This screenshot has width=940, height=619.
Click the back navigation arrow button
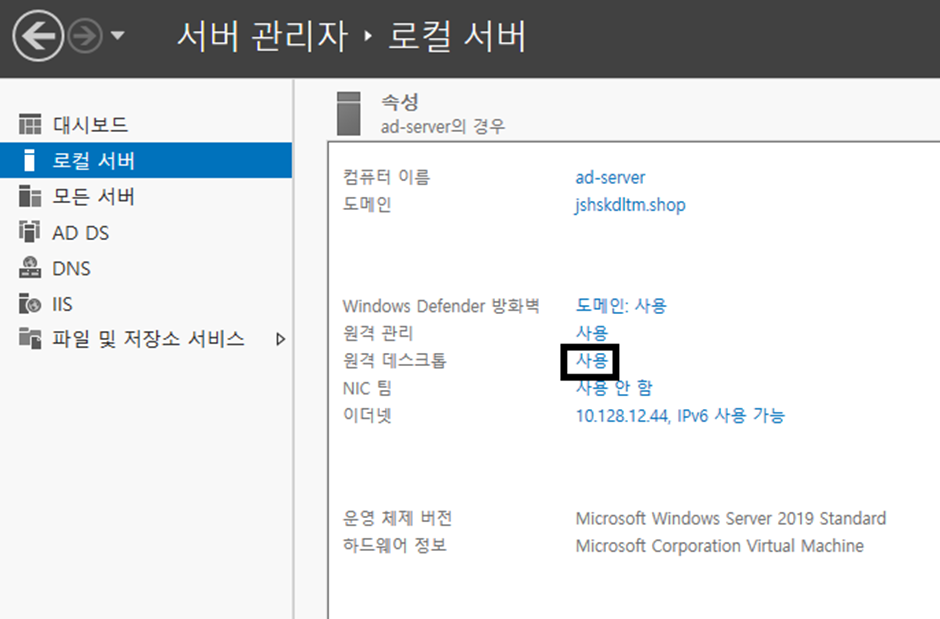point(38,37)
